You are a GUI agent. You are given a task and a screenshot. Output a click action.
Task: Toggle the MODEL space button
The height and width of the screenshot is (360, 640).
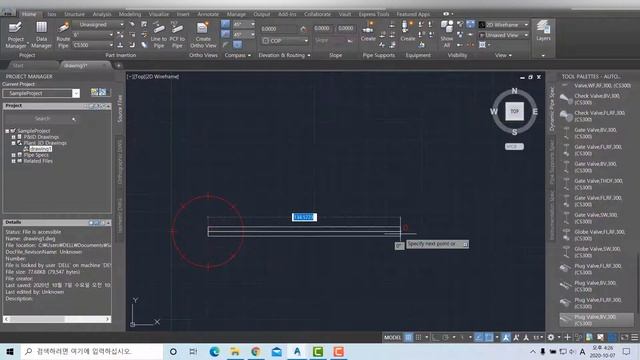(392, 337)
